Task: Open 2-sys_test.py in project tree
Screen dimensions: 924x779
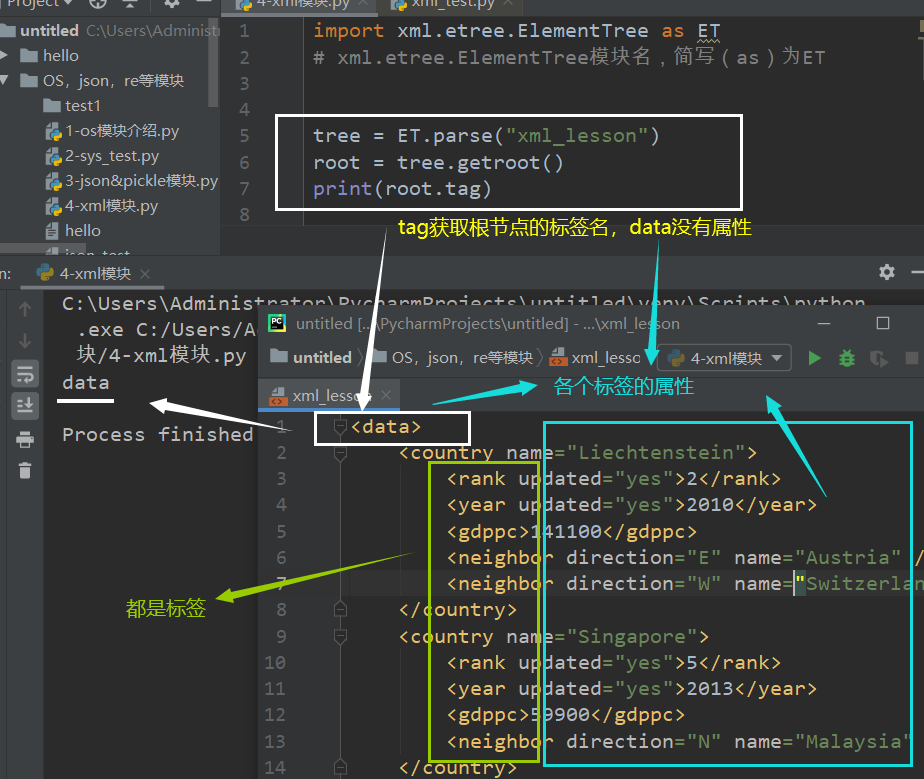Action: click(103, 156)
